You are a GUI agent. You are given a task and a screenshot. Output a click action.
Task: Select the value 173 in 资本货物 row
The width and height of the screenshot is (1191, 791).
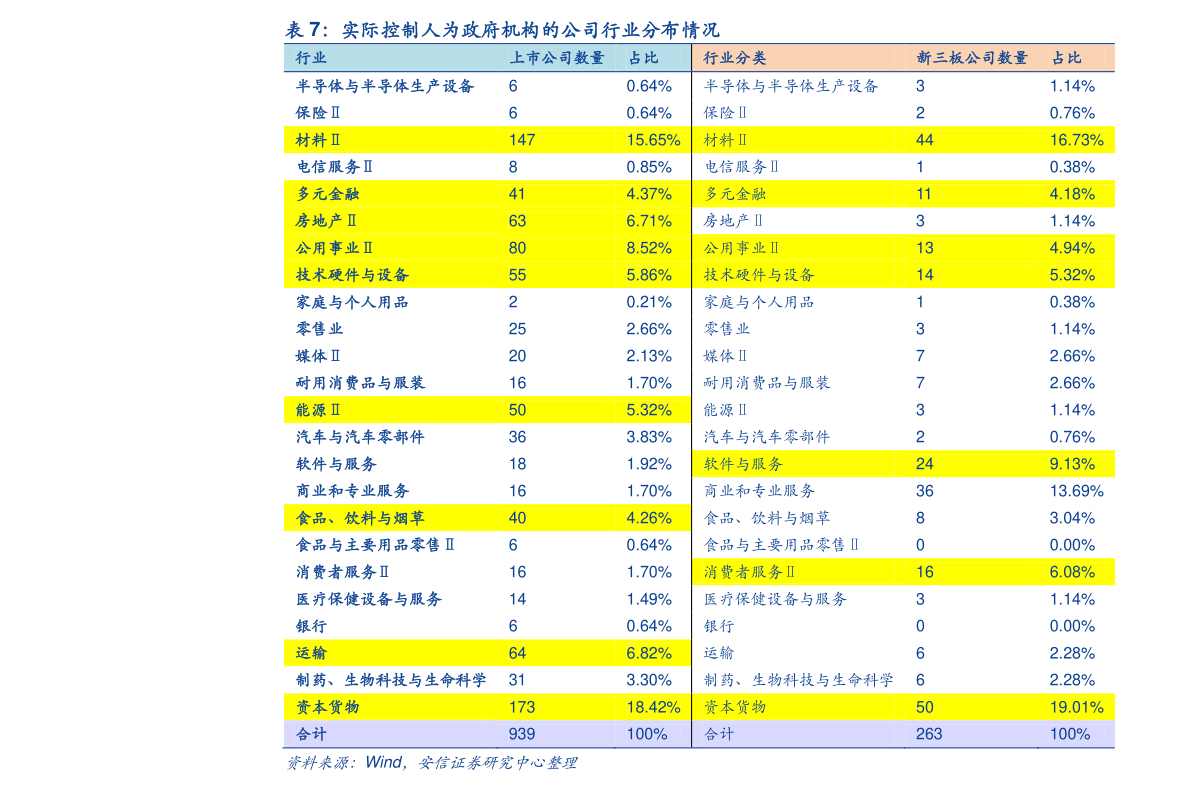coord(521,707)
